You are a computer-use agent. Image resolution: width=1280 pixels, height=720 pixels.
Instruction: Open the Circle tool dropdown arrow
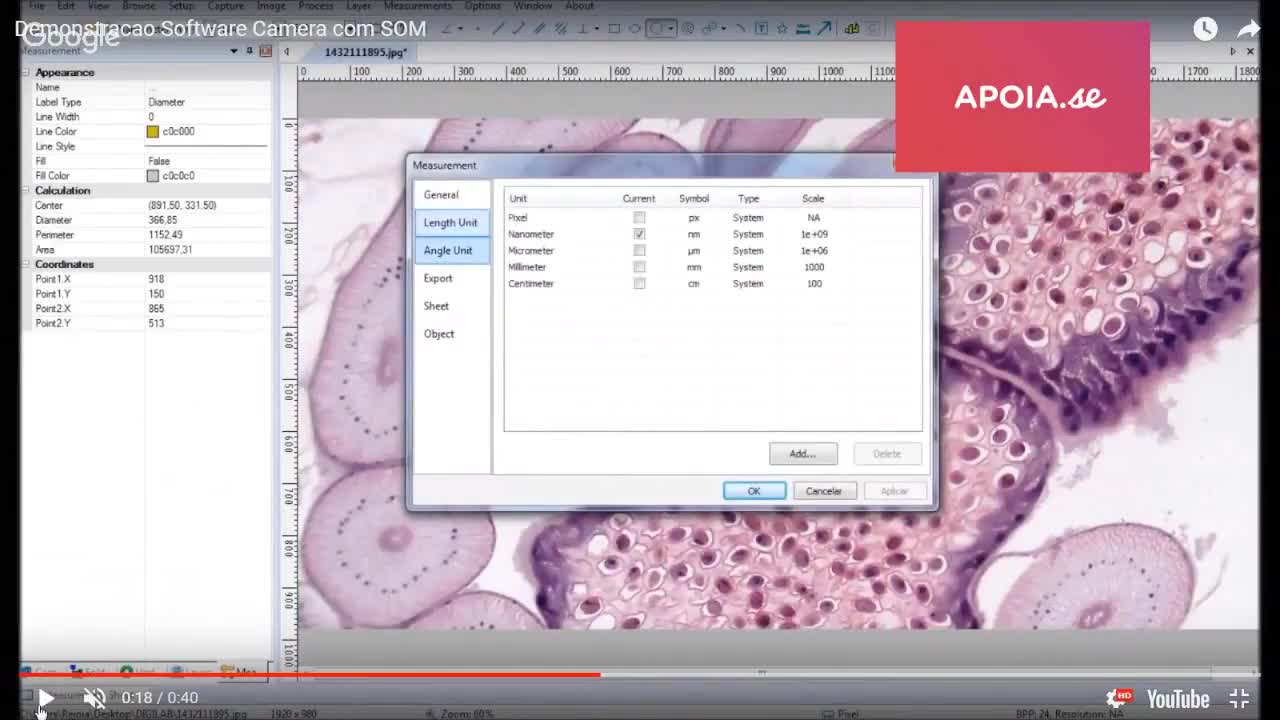tap(671, 29)
